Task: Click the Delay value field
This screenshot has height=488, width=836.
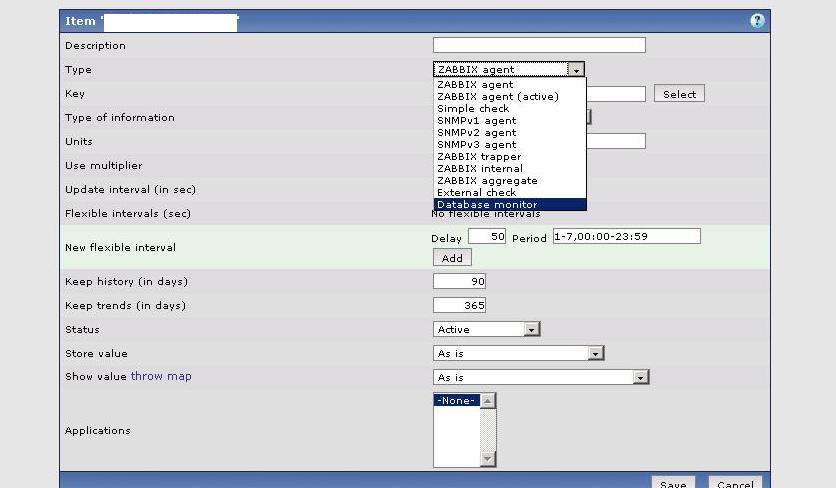Action: (487, 236)
